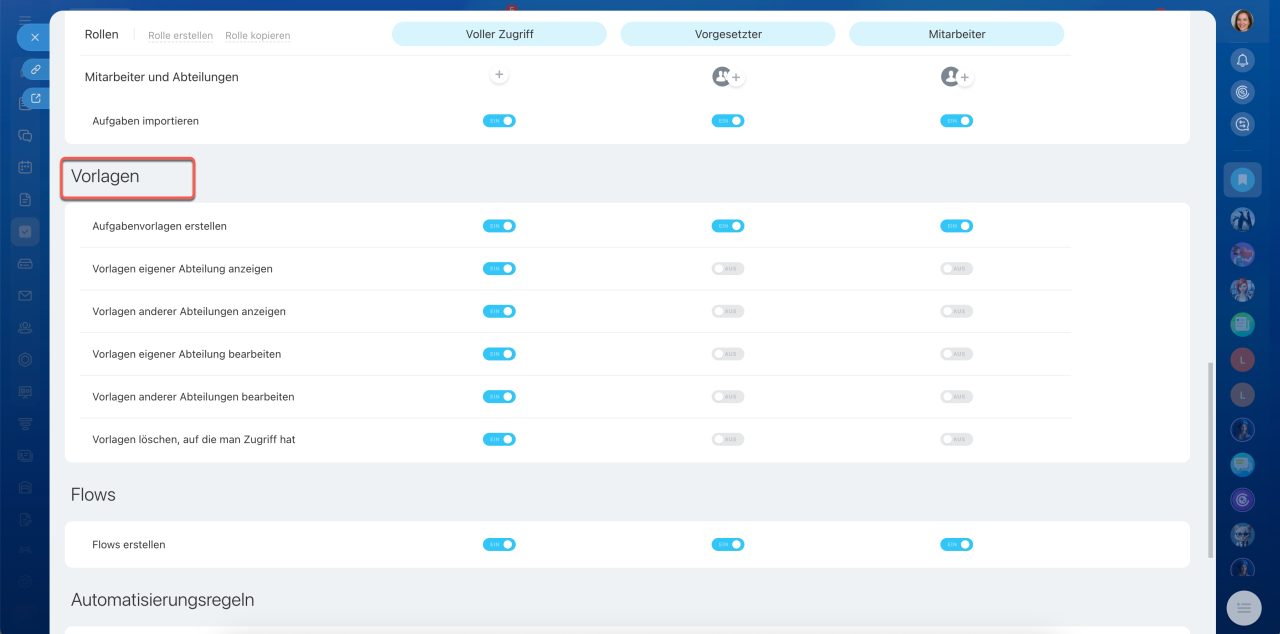The width and height of the screenshot is (1280, 634).
Task: Add a user to the Vorgesetzter role
Action: pos(735,77)
